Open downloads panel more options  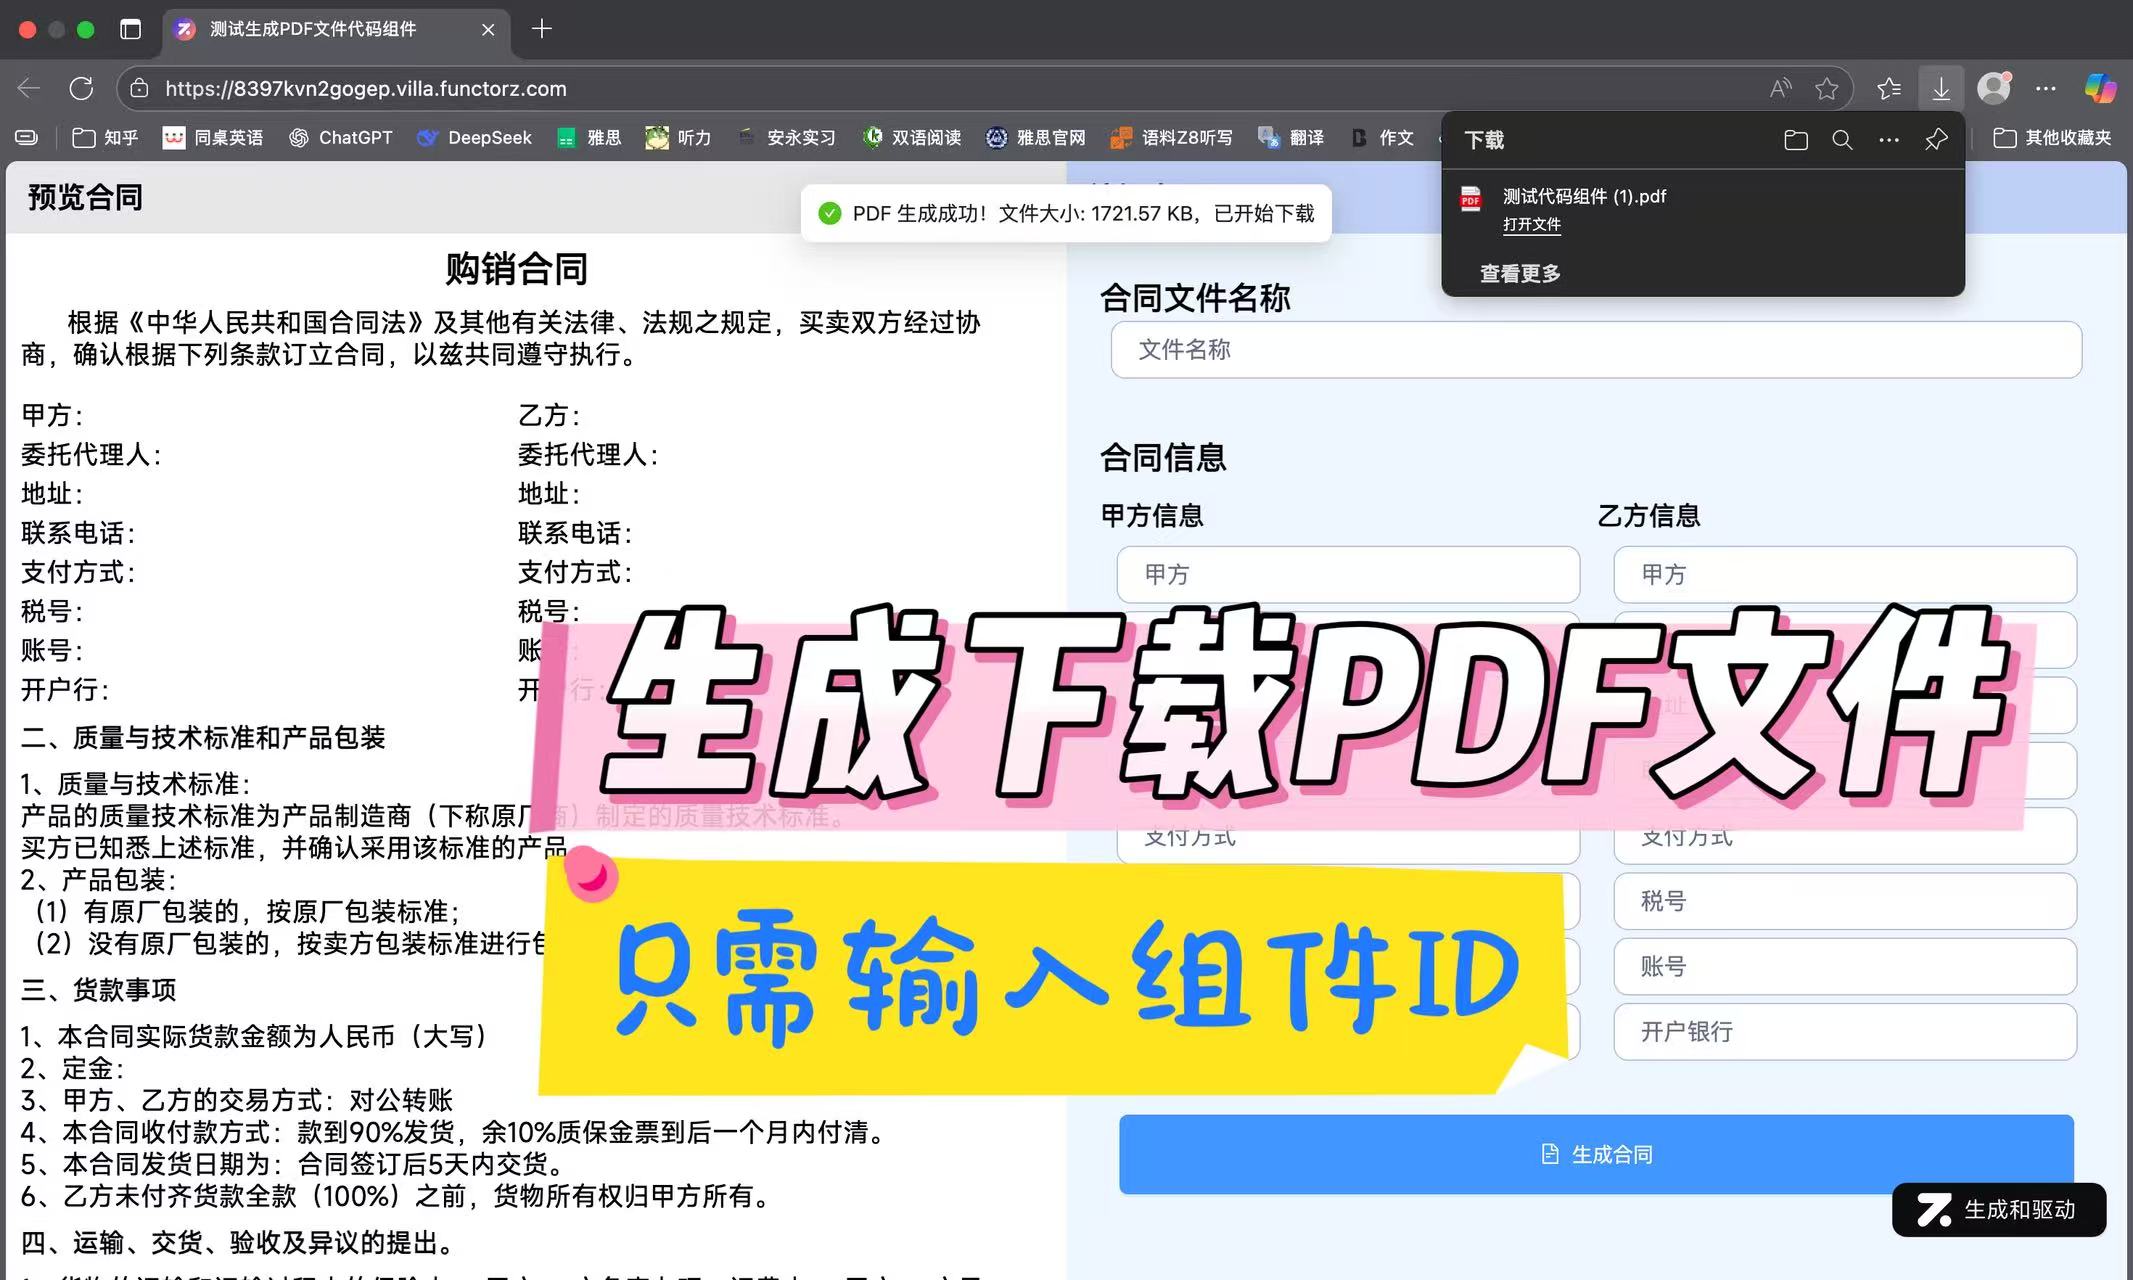tap(1889, 140)
